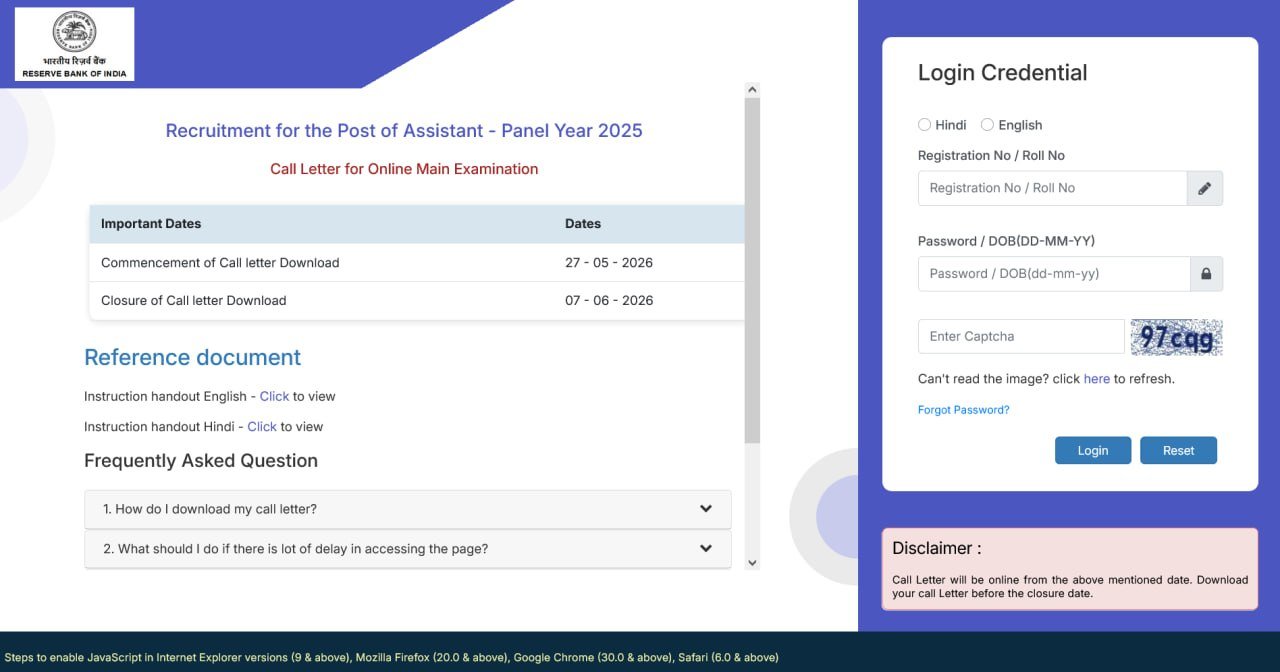Click the lock icon beside Password field
1280x672 pixels.
[1206, 274]
